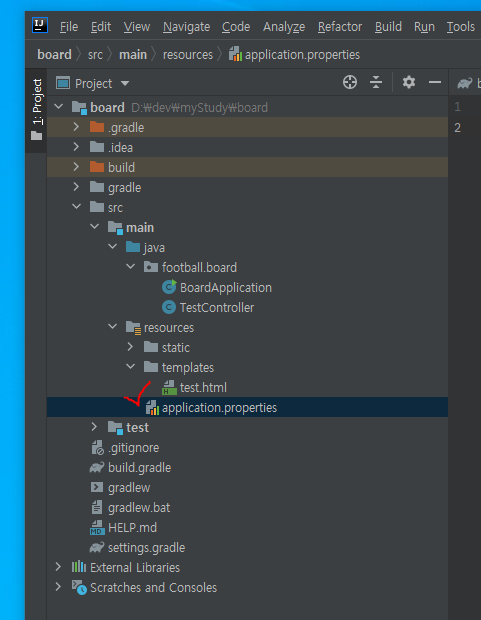Collapse the java folder

[x=112, y=247]
